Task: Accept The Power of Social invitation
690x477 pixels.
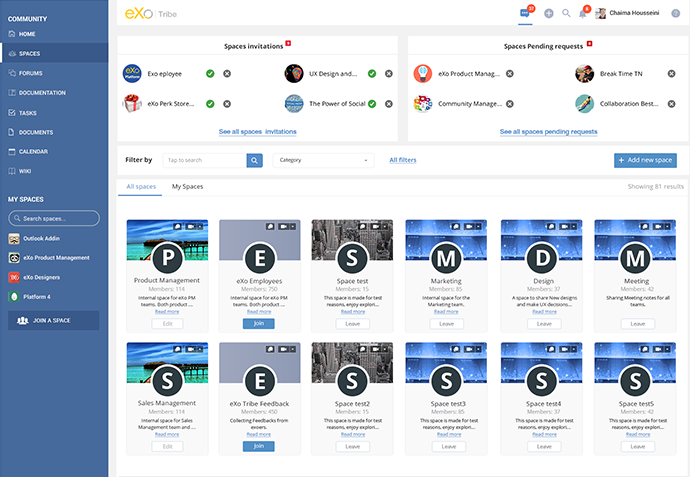Action: 372,104
